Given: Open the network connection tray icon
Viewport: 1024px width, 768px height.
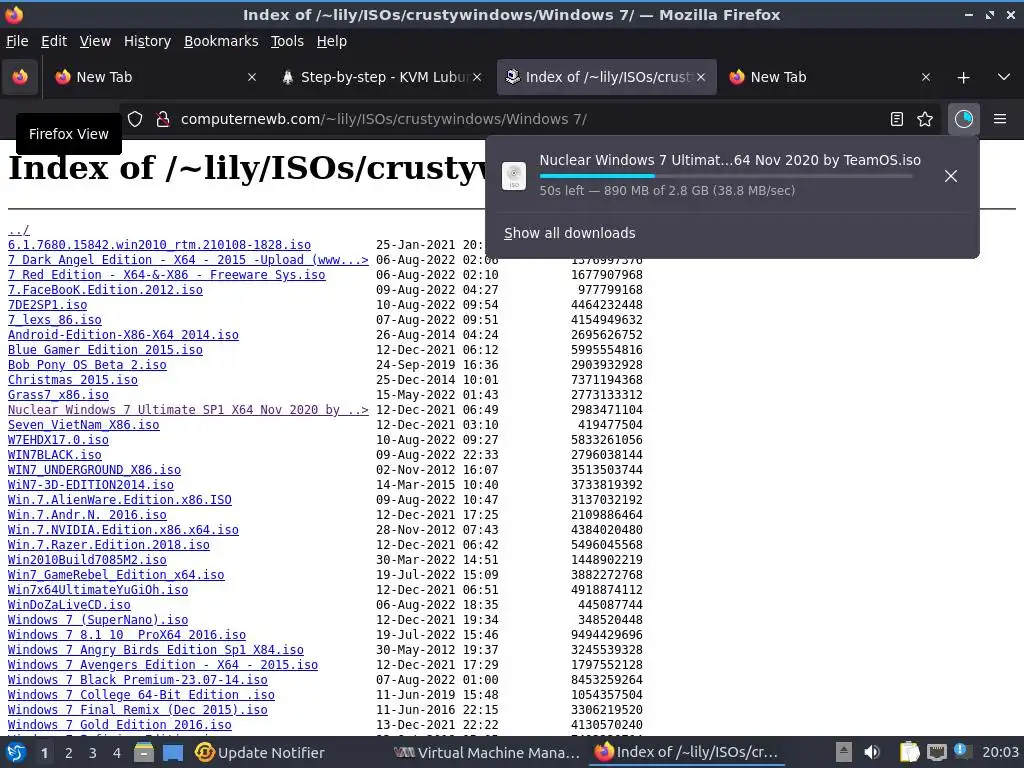Looking at the screenshot, I should (x=936, y=753).
